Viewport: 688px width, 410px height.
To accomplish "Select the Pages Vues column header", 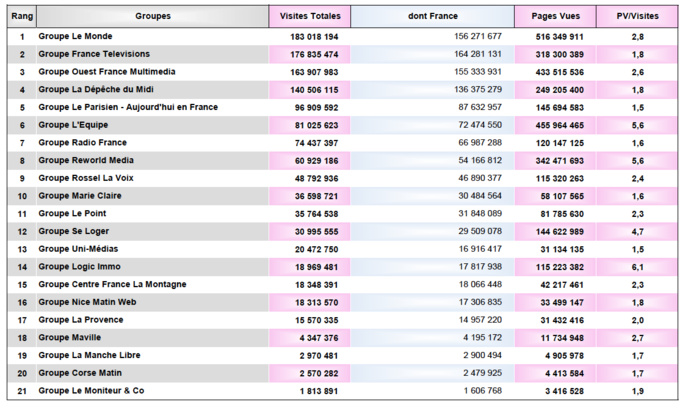I will [554, 17].
